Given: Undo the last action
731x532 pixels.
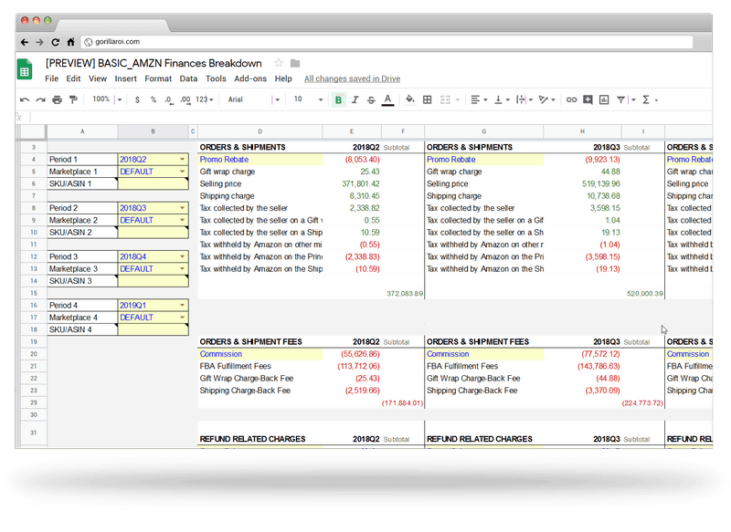Looking at the screenshot, I should pos(25,100).
